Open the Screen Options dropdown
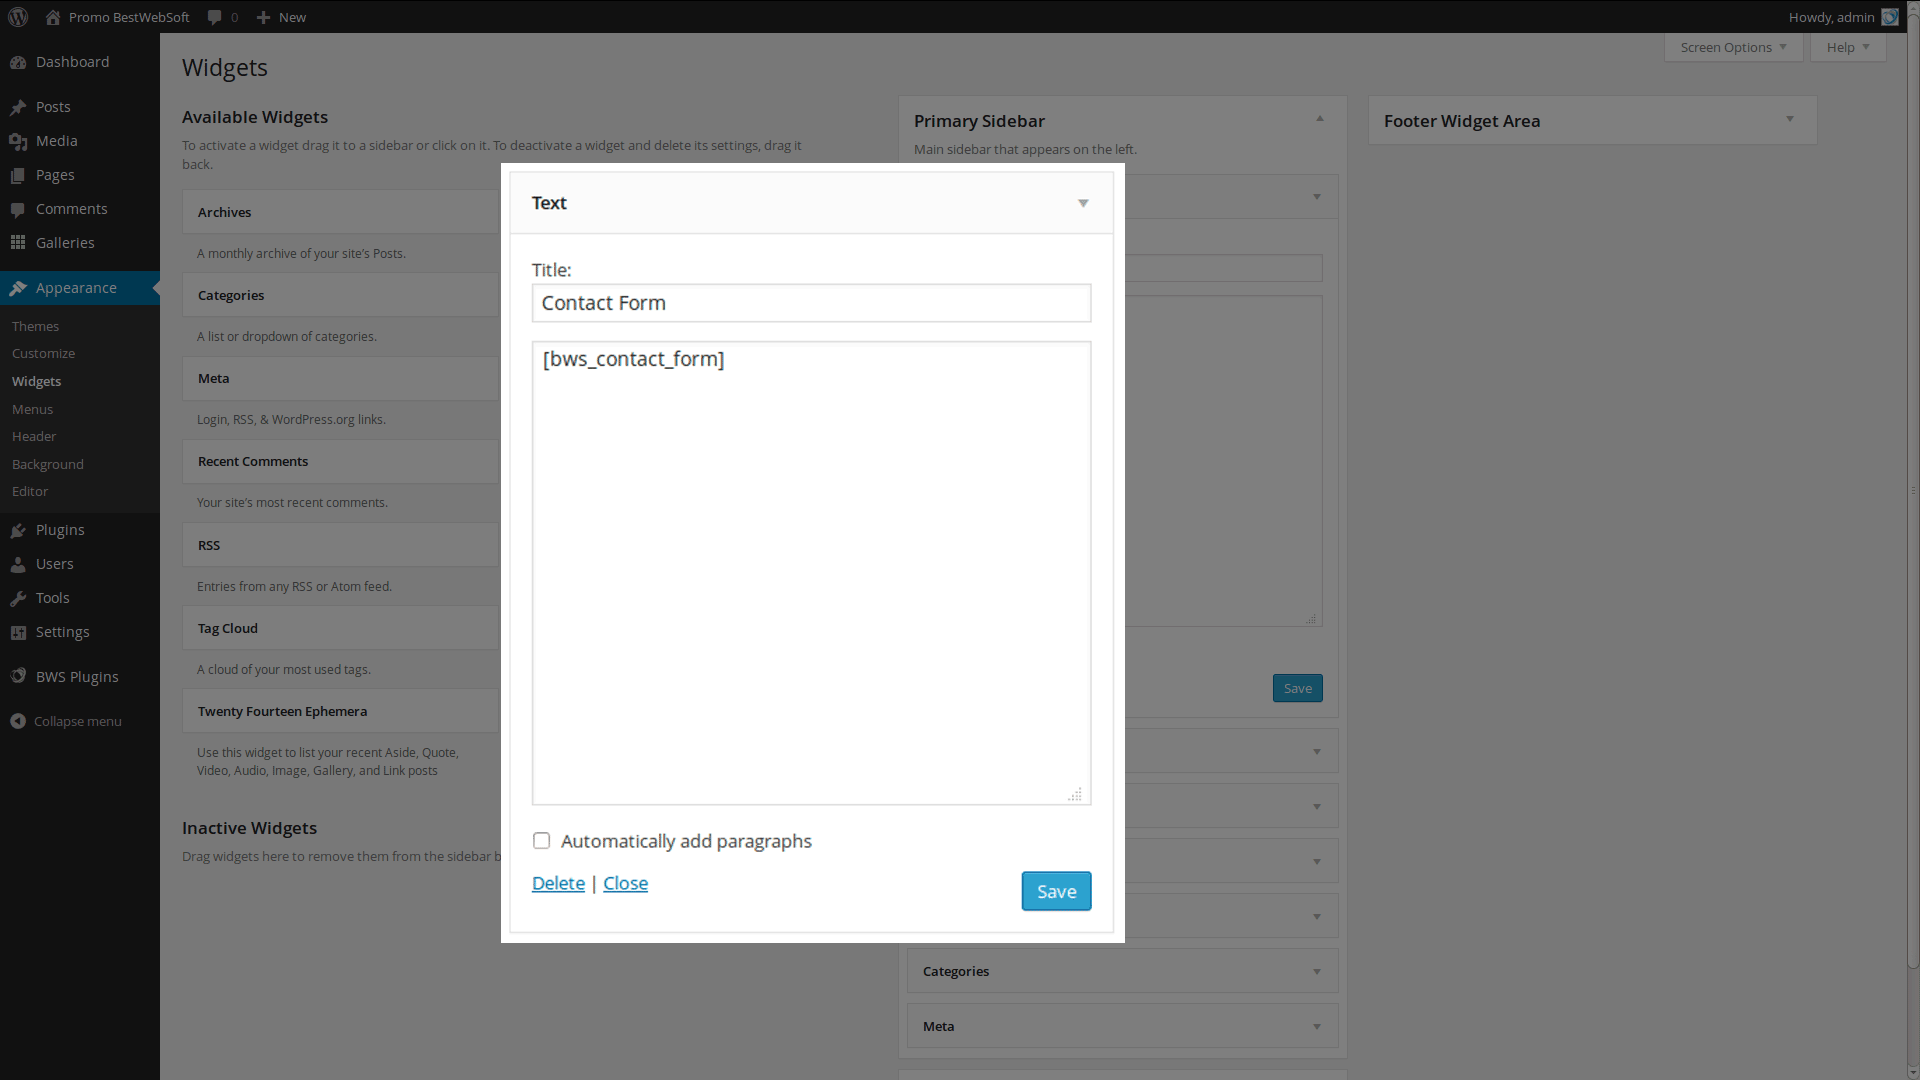Screen dimensions: 1920x1080 click(x=1733, y=47)
